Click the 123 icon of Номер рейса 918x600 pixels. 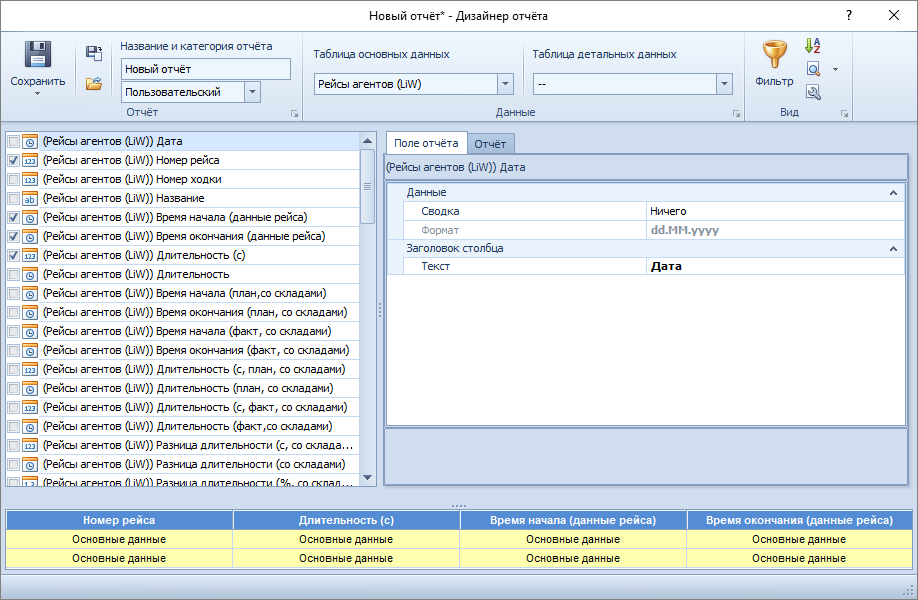pyautogui.click(x=30, y=160)
